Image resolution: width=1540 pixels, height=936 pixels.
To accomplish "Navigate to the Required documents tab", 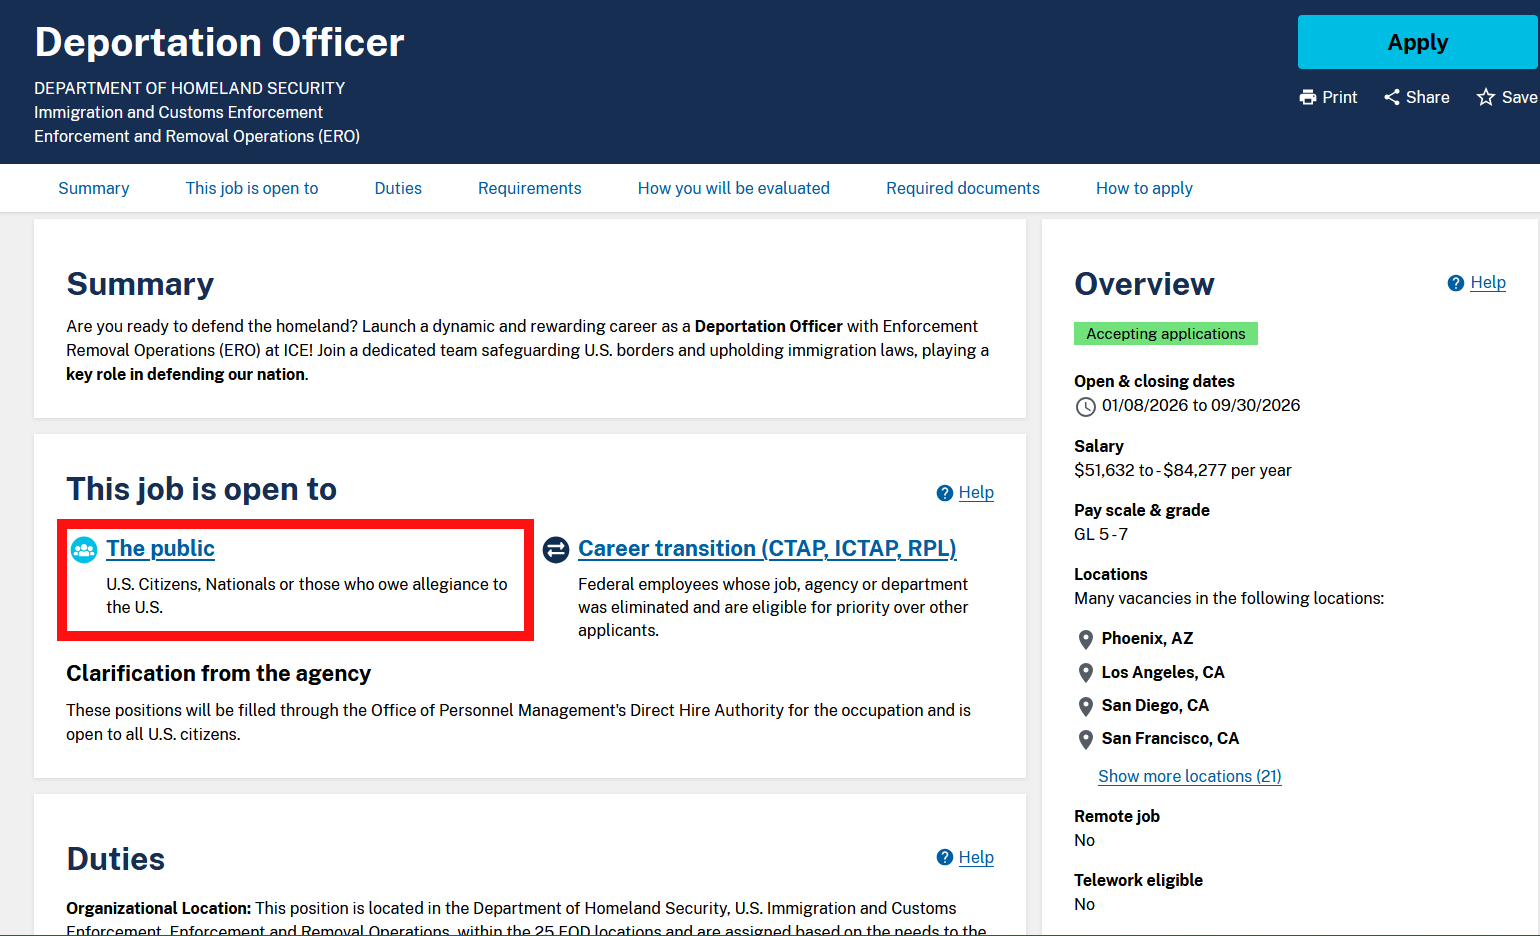I will click(x=963, y=188).
